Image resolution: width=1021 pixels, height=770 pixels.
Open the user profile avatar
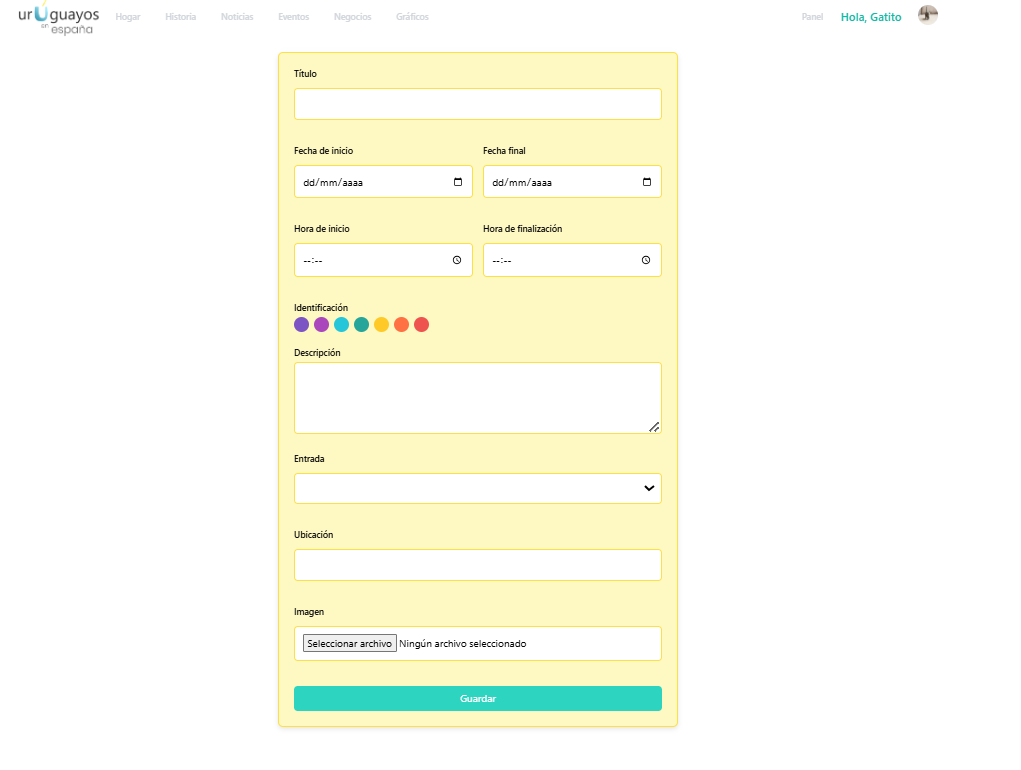tap(928, 15)
